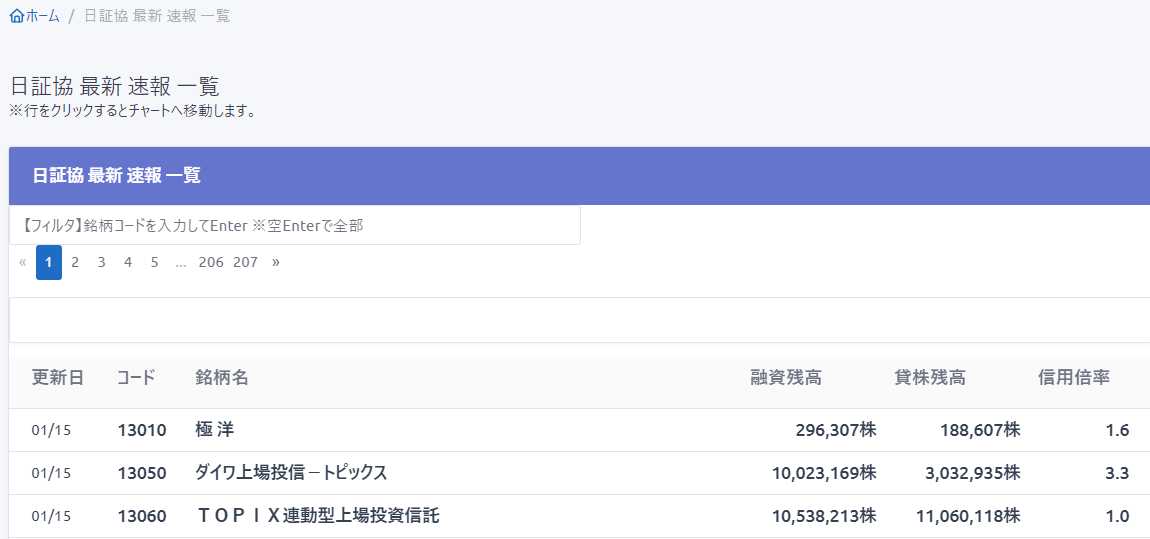Open the ダイワ上場投信－トピックス row

coord(291,473)
